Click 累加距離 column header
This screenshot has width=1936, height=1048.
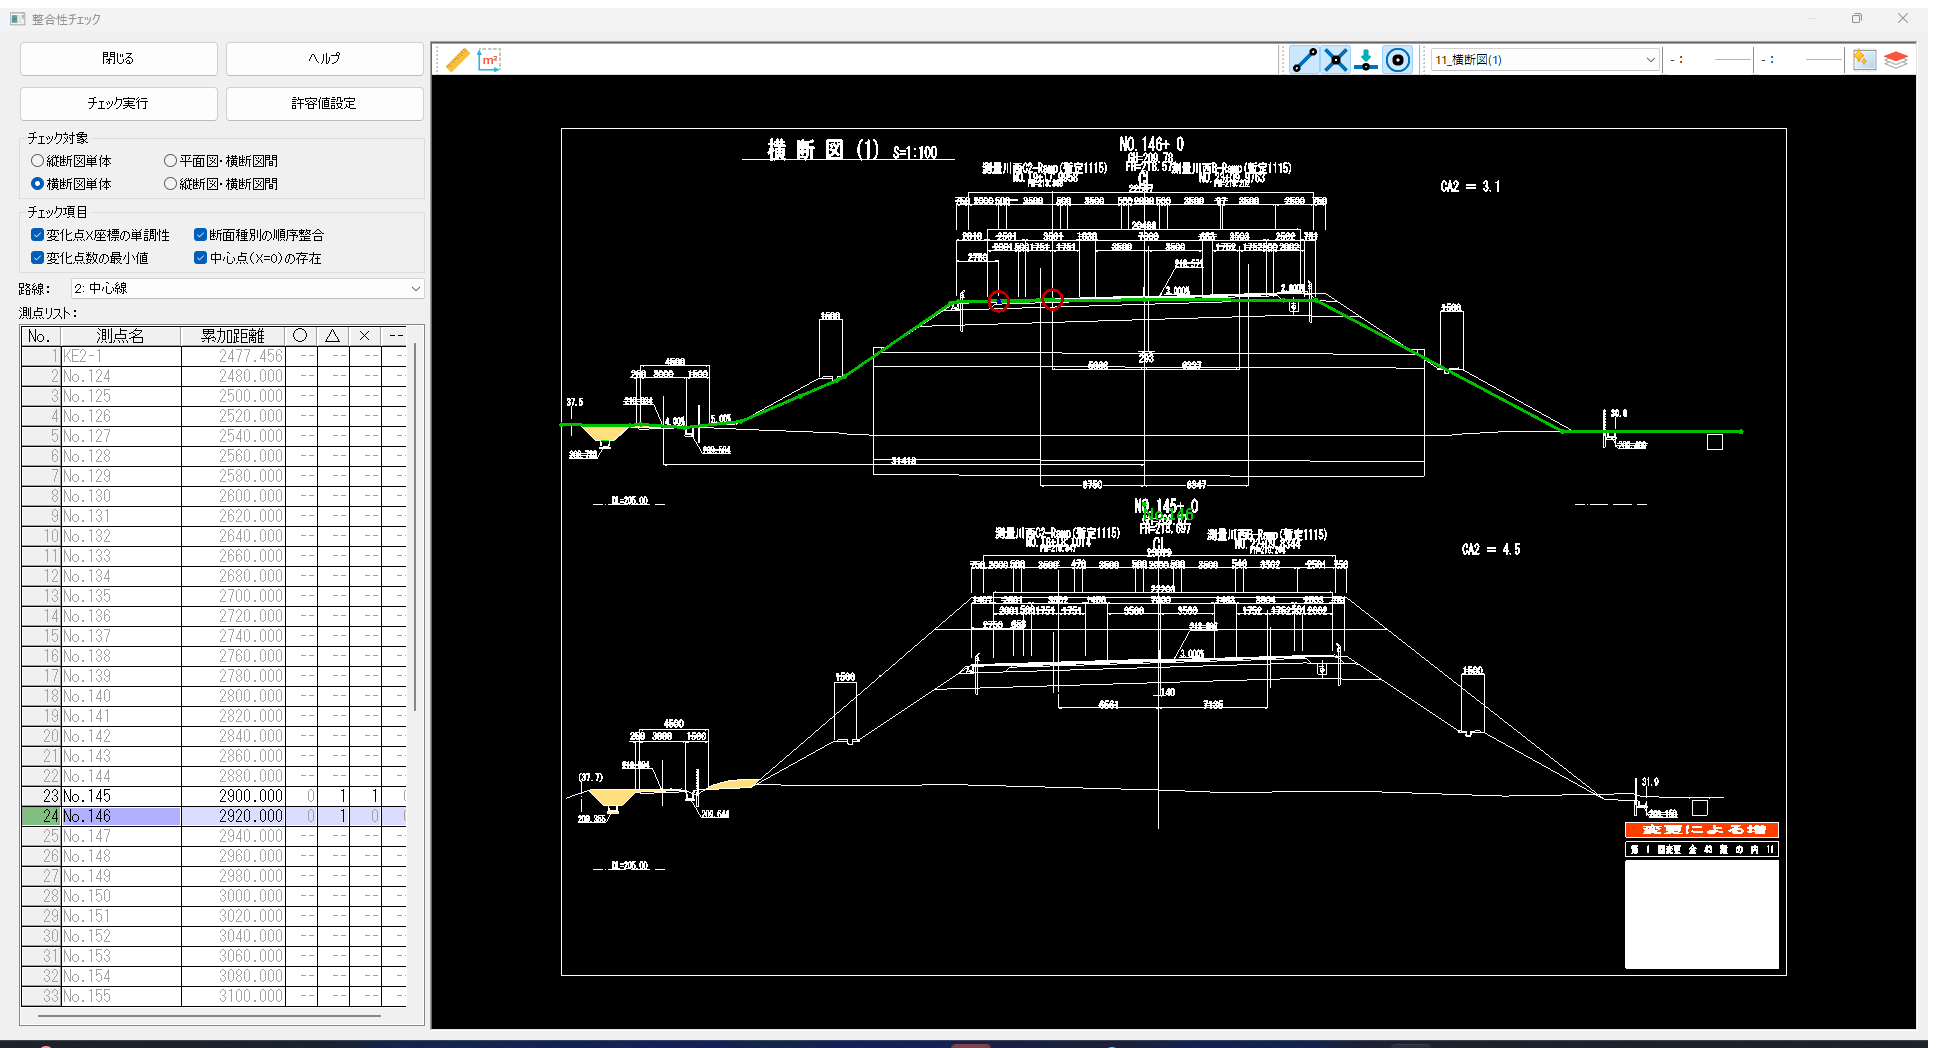click(233, 336)
